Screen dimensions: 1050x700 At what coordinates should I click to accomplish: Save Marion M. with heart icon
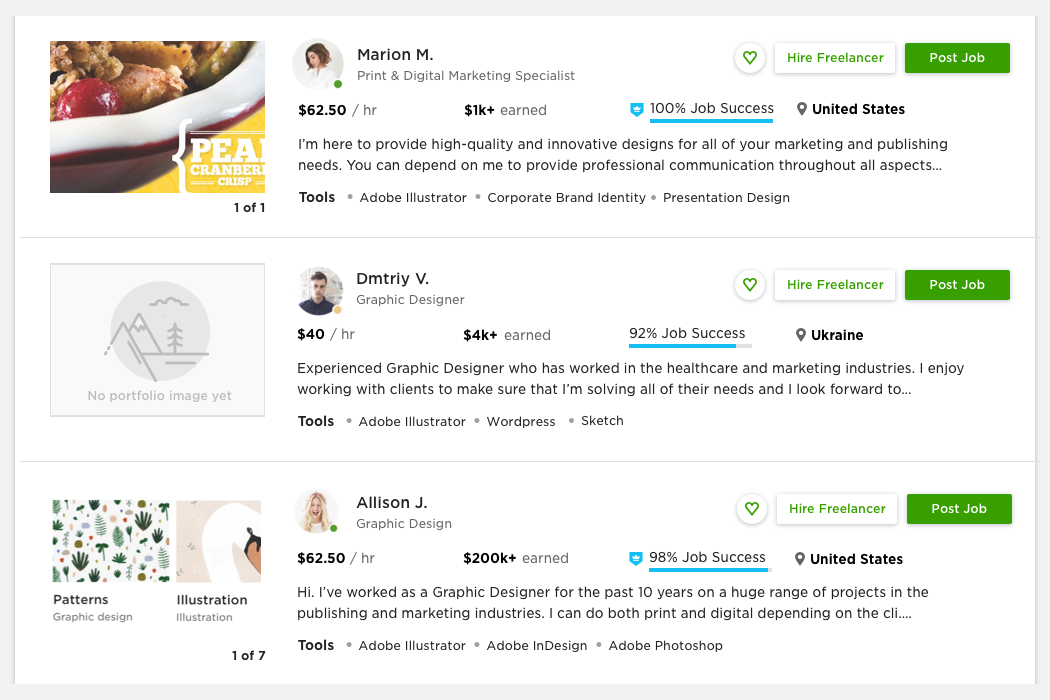pos(750,58)
